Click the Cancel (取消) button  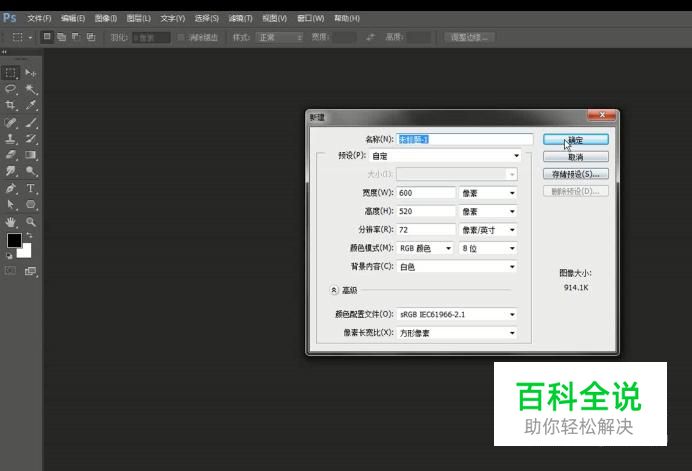pos(576,157)
